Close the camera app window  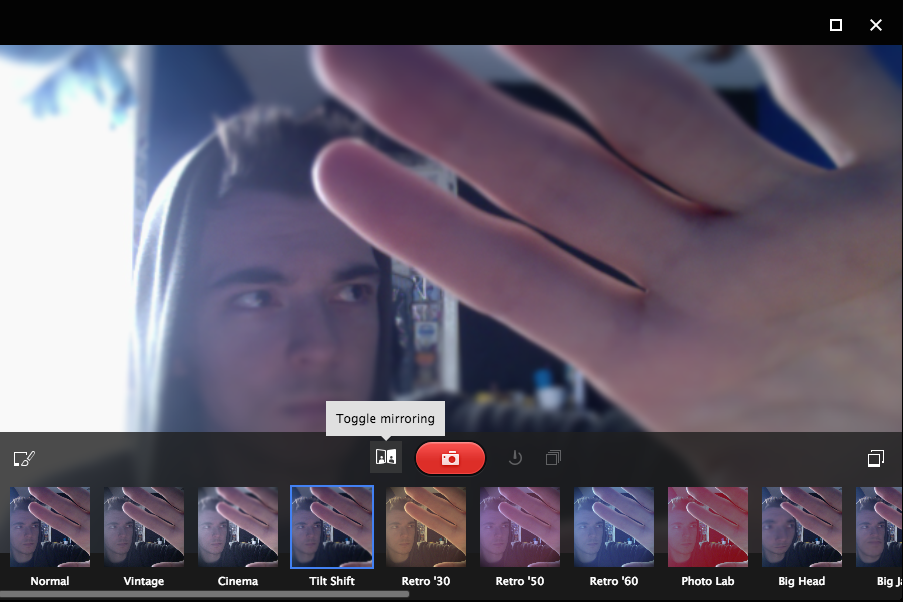pos(876,25)
